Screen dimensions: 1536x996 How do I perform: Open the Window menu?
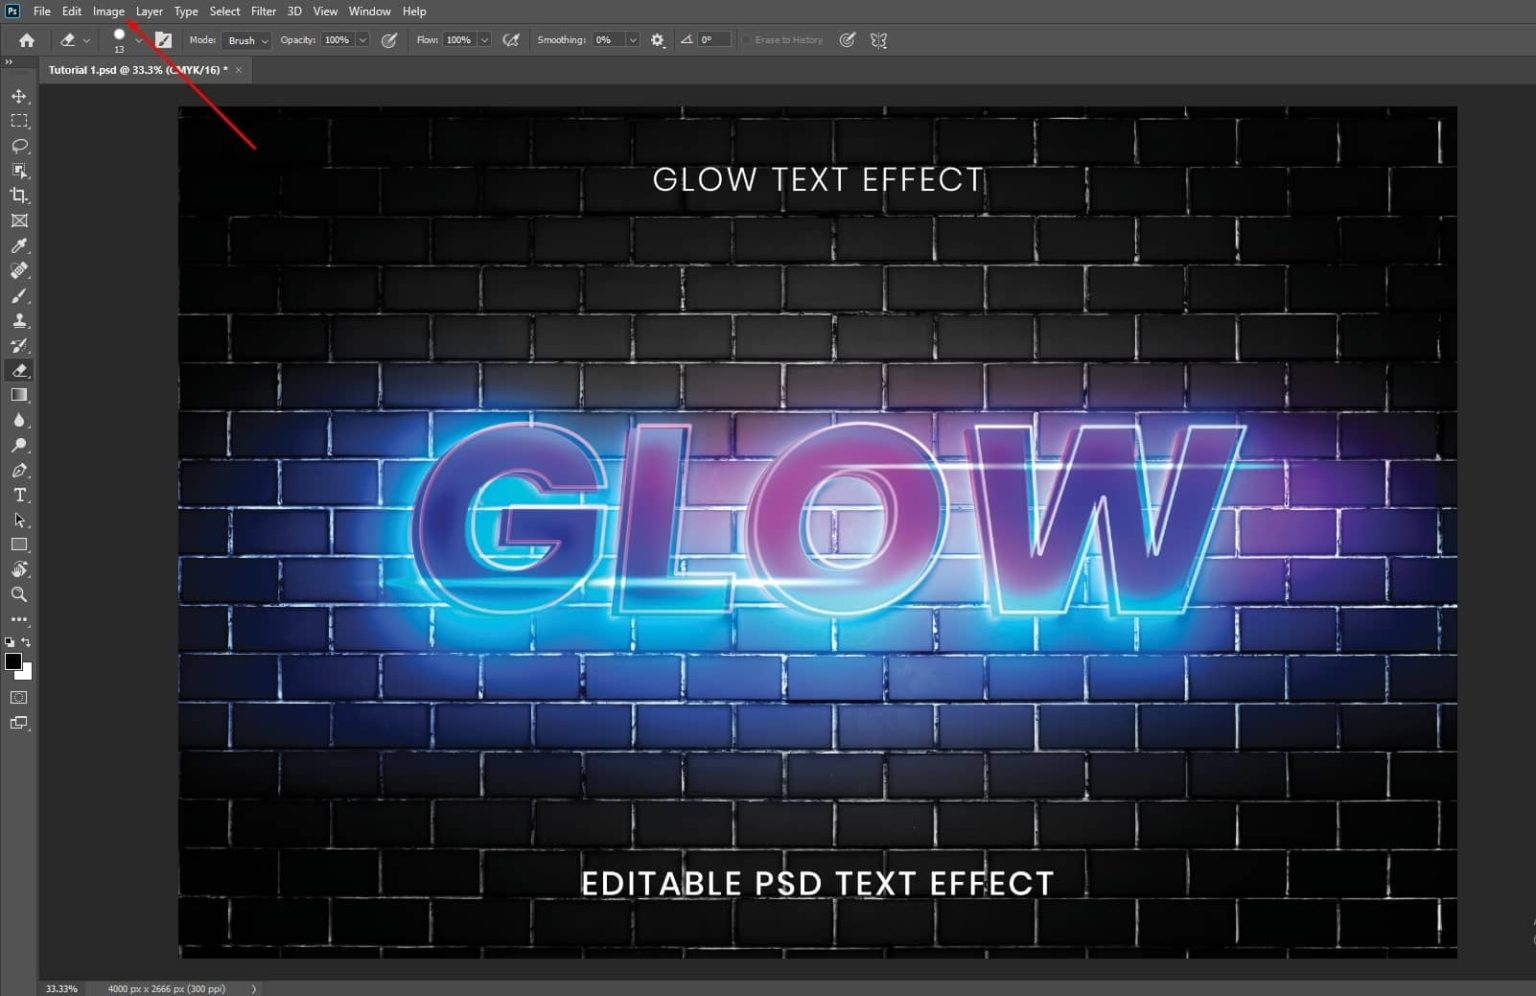coord(370,11)
